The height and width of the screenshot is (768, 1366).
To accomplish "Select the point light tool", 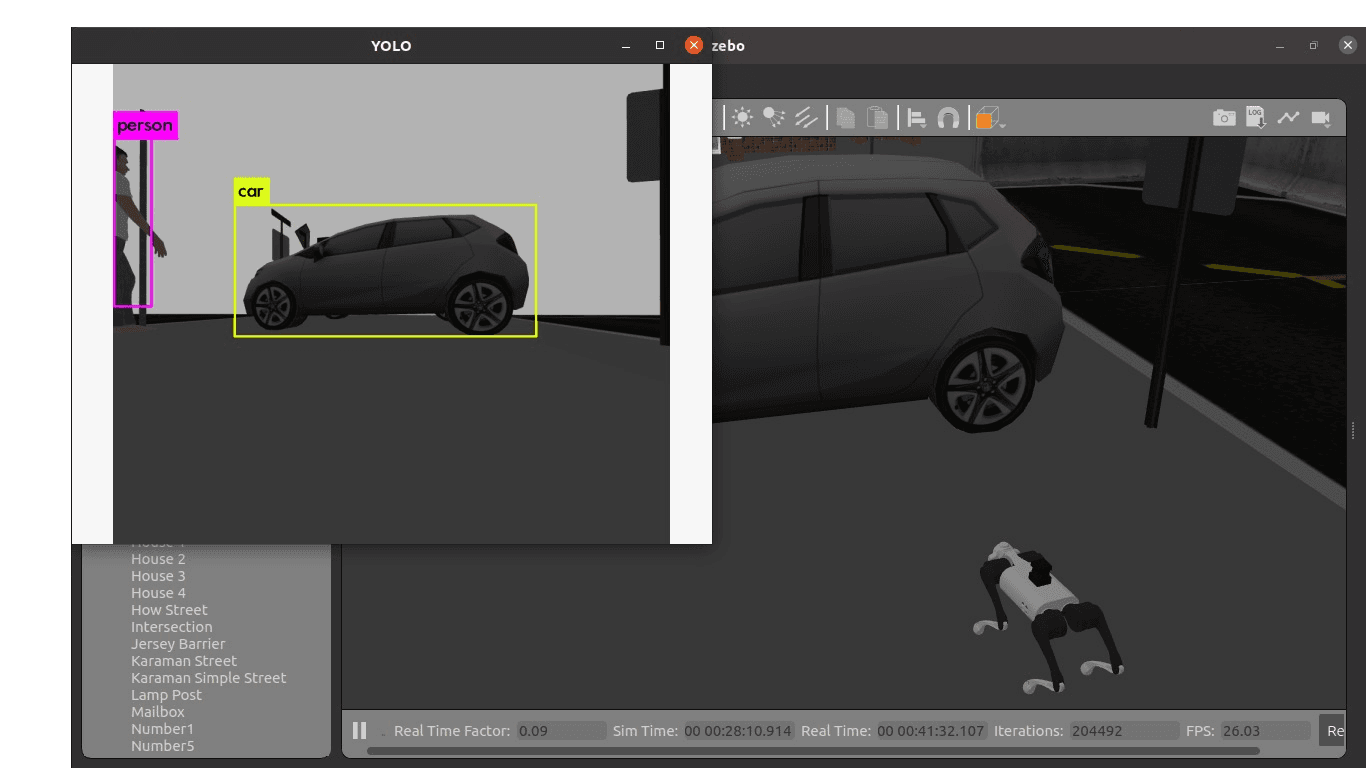I will [x=742, y=117].
